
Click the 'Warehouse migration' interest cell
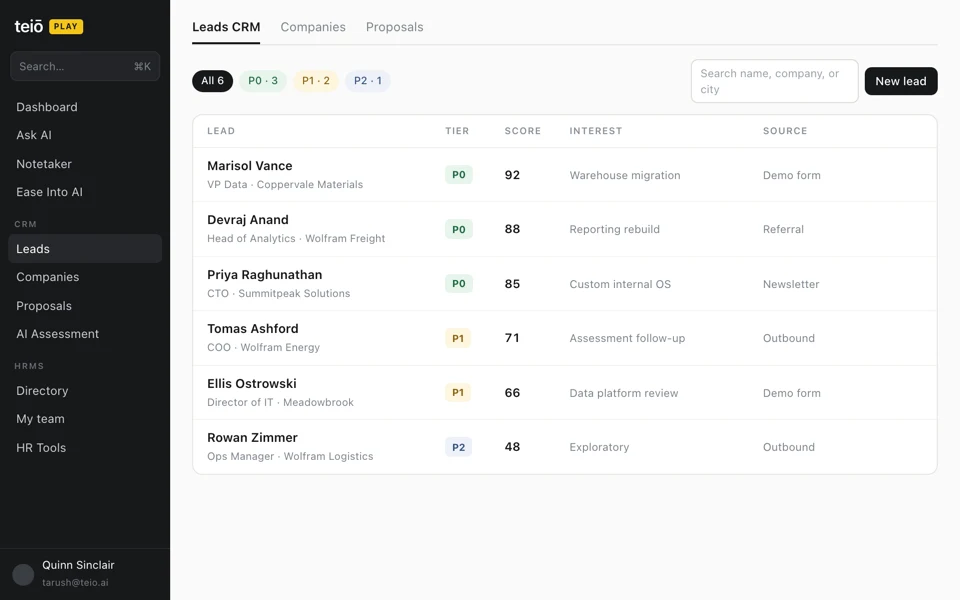click(x=624, y=175)
